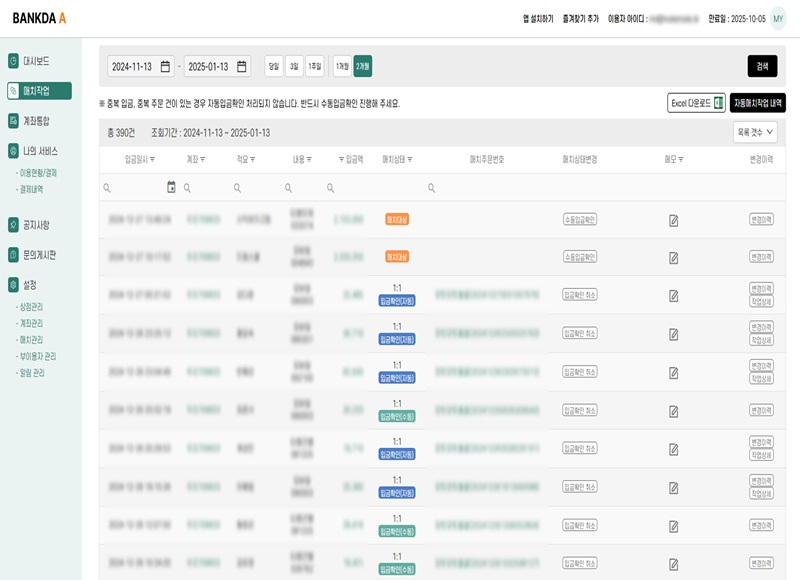Open 부이용자 관리 under 설정
Viewport: 800px width, 580px height.
(x=36, y=356)
